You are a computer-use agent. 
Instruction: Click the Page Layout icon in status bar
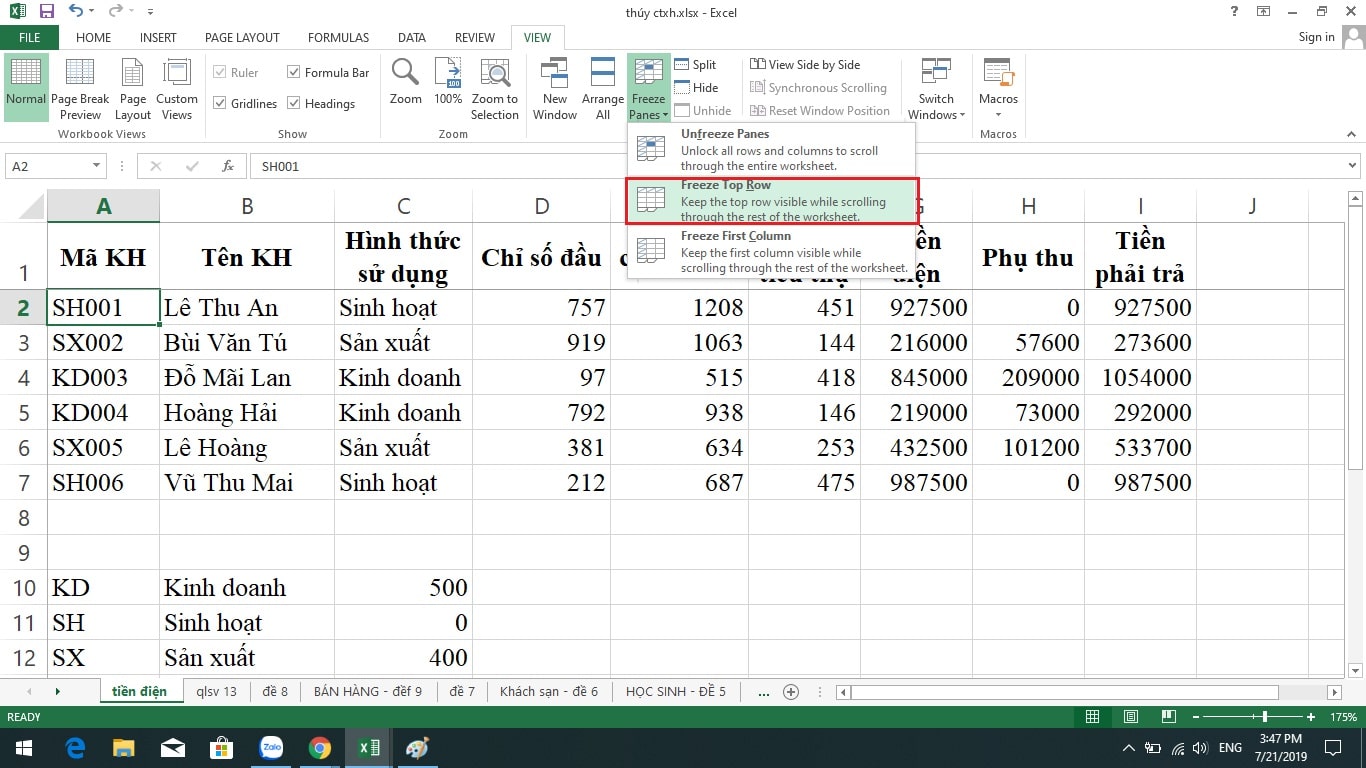point(1130,717)
